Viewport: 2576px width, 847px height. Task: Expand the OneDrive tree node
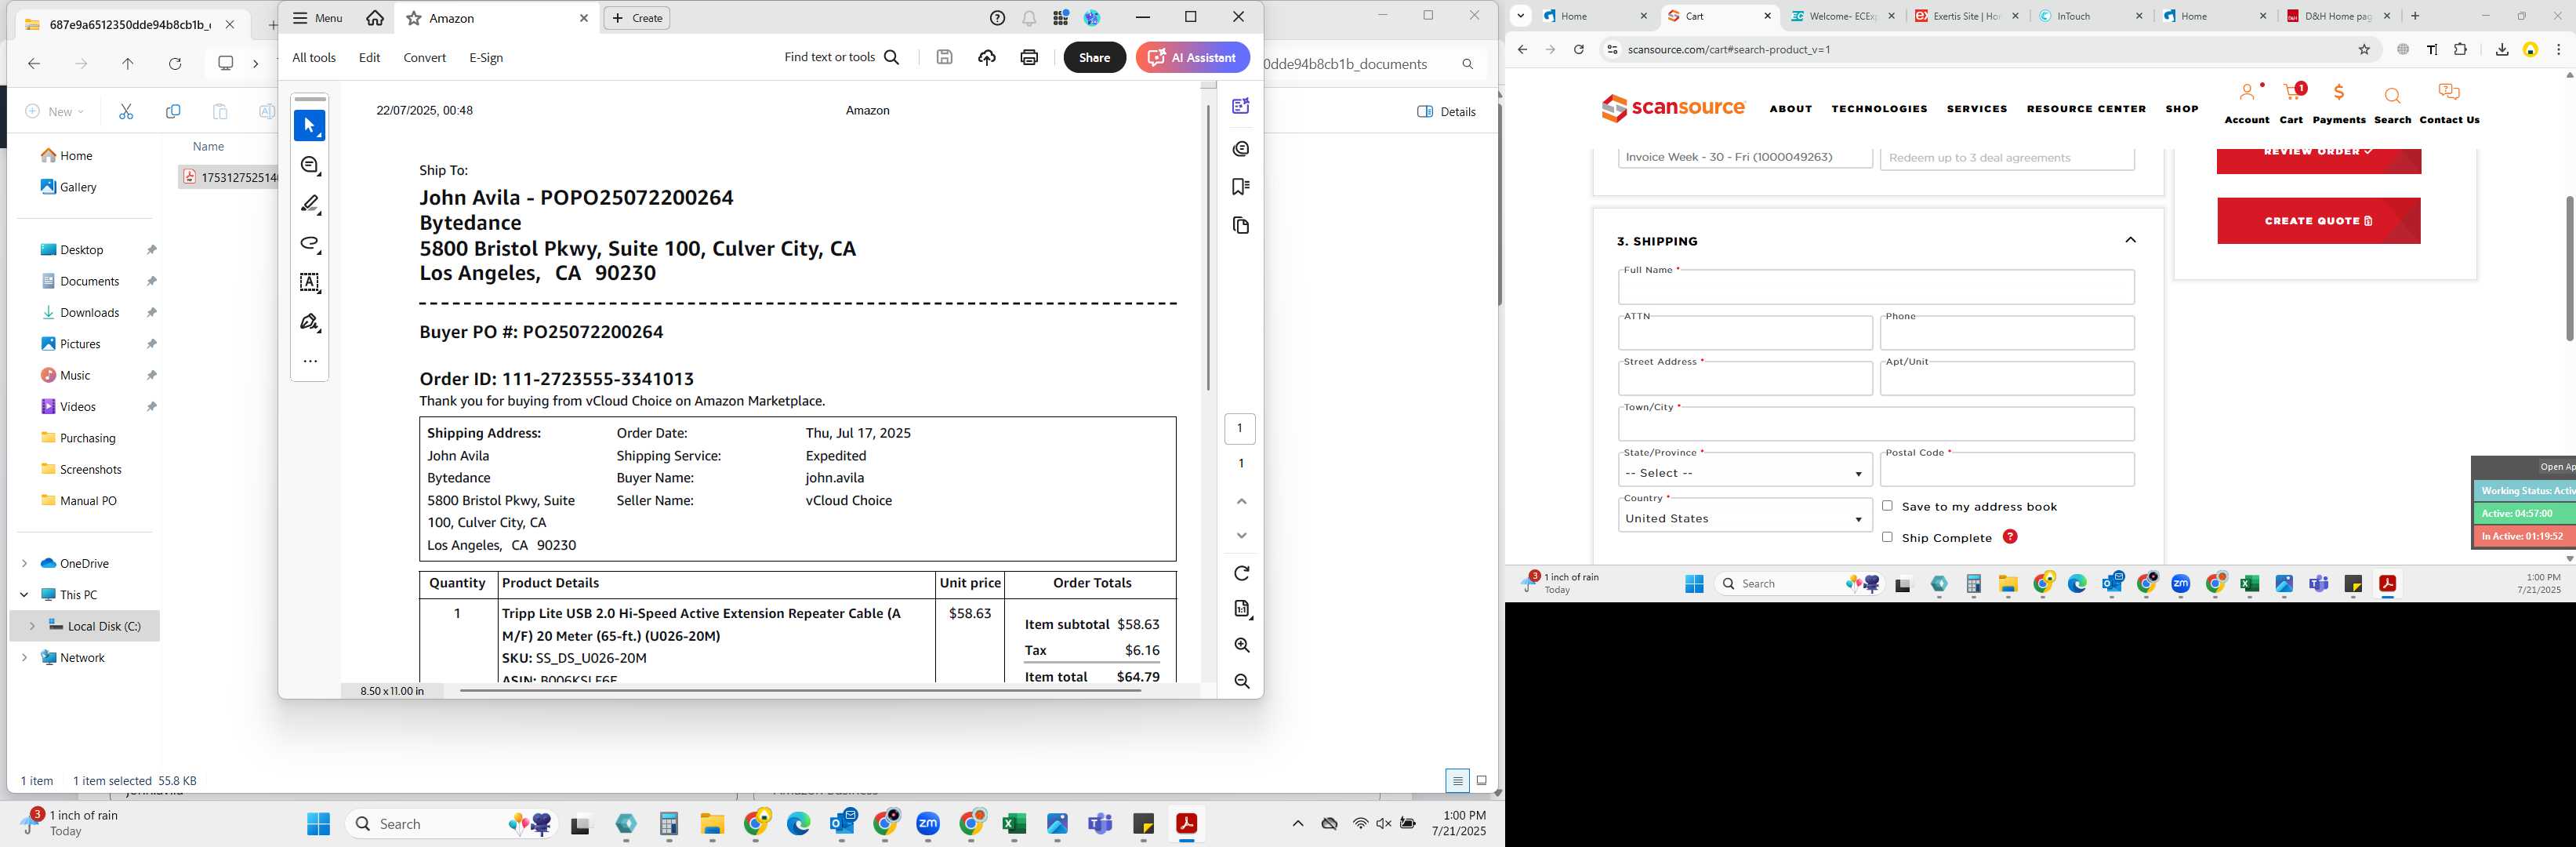(24, 563)
